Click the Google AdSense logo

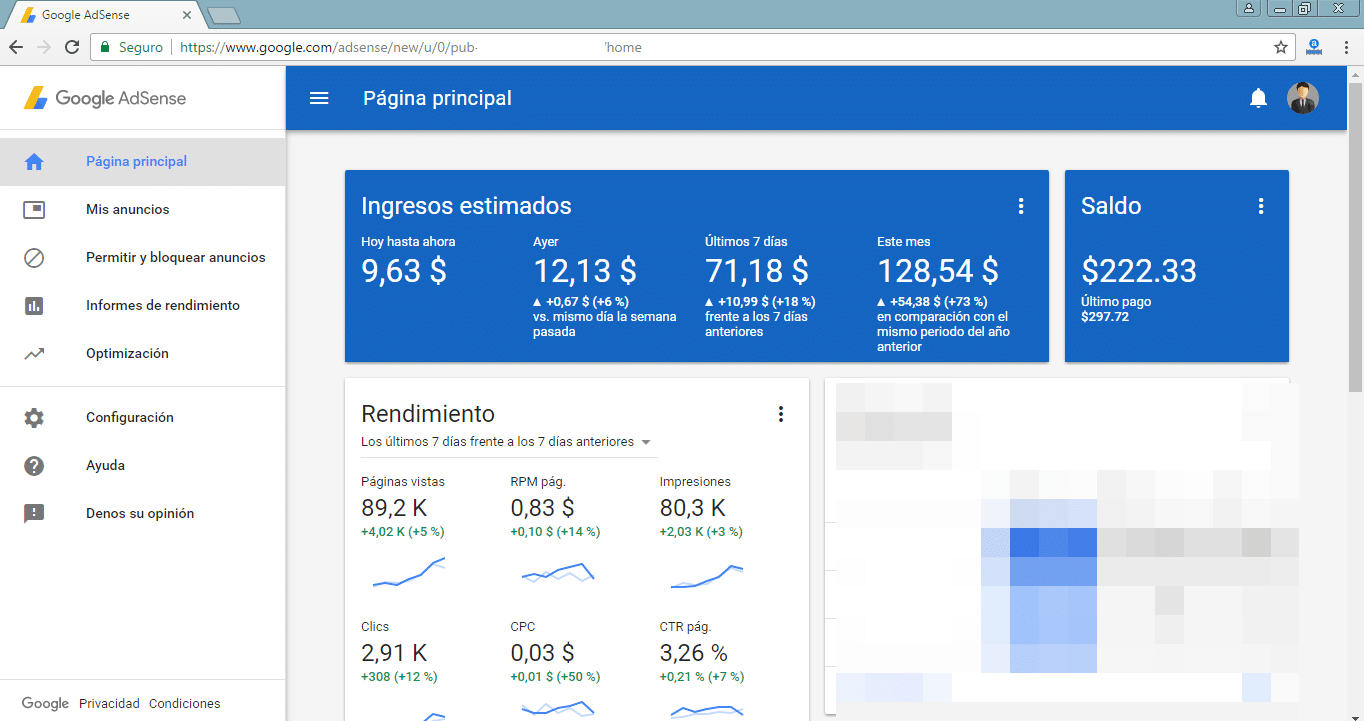click(105, 98)
